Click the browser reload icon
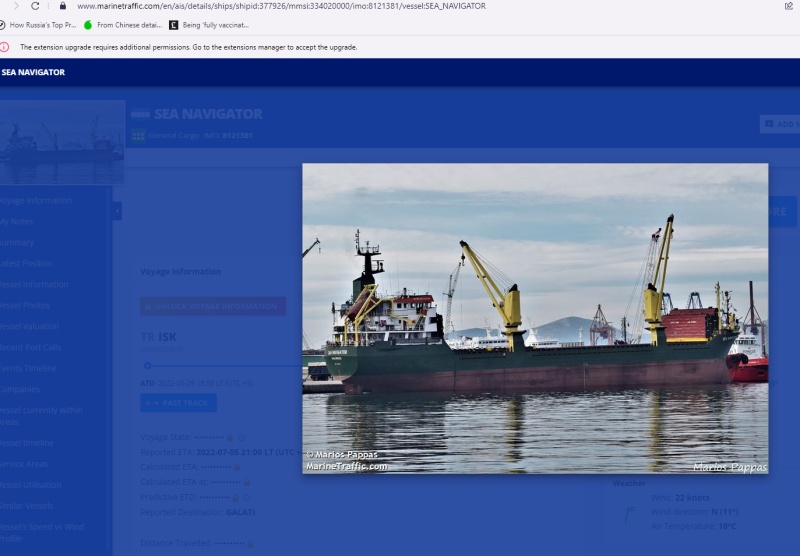This screenshot has height=556, width=800. [x=36, y=6]
